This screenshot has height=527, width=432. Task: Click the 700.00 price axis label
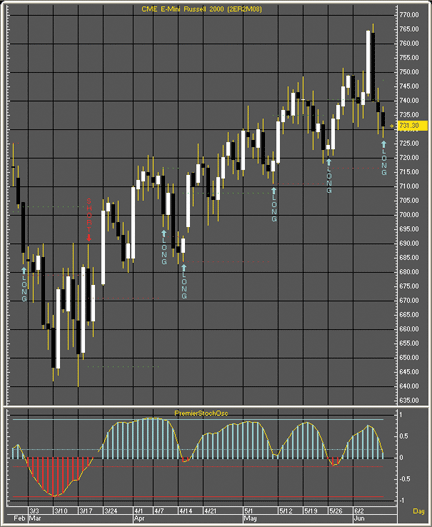pos(409,215)
